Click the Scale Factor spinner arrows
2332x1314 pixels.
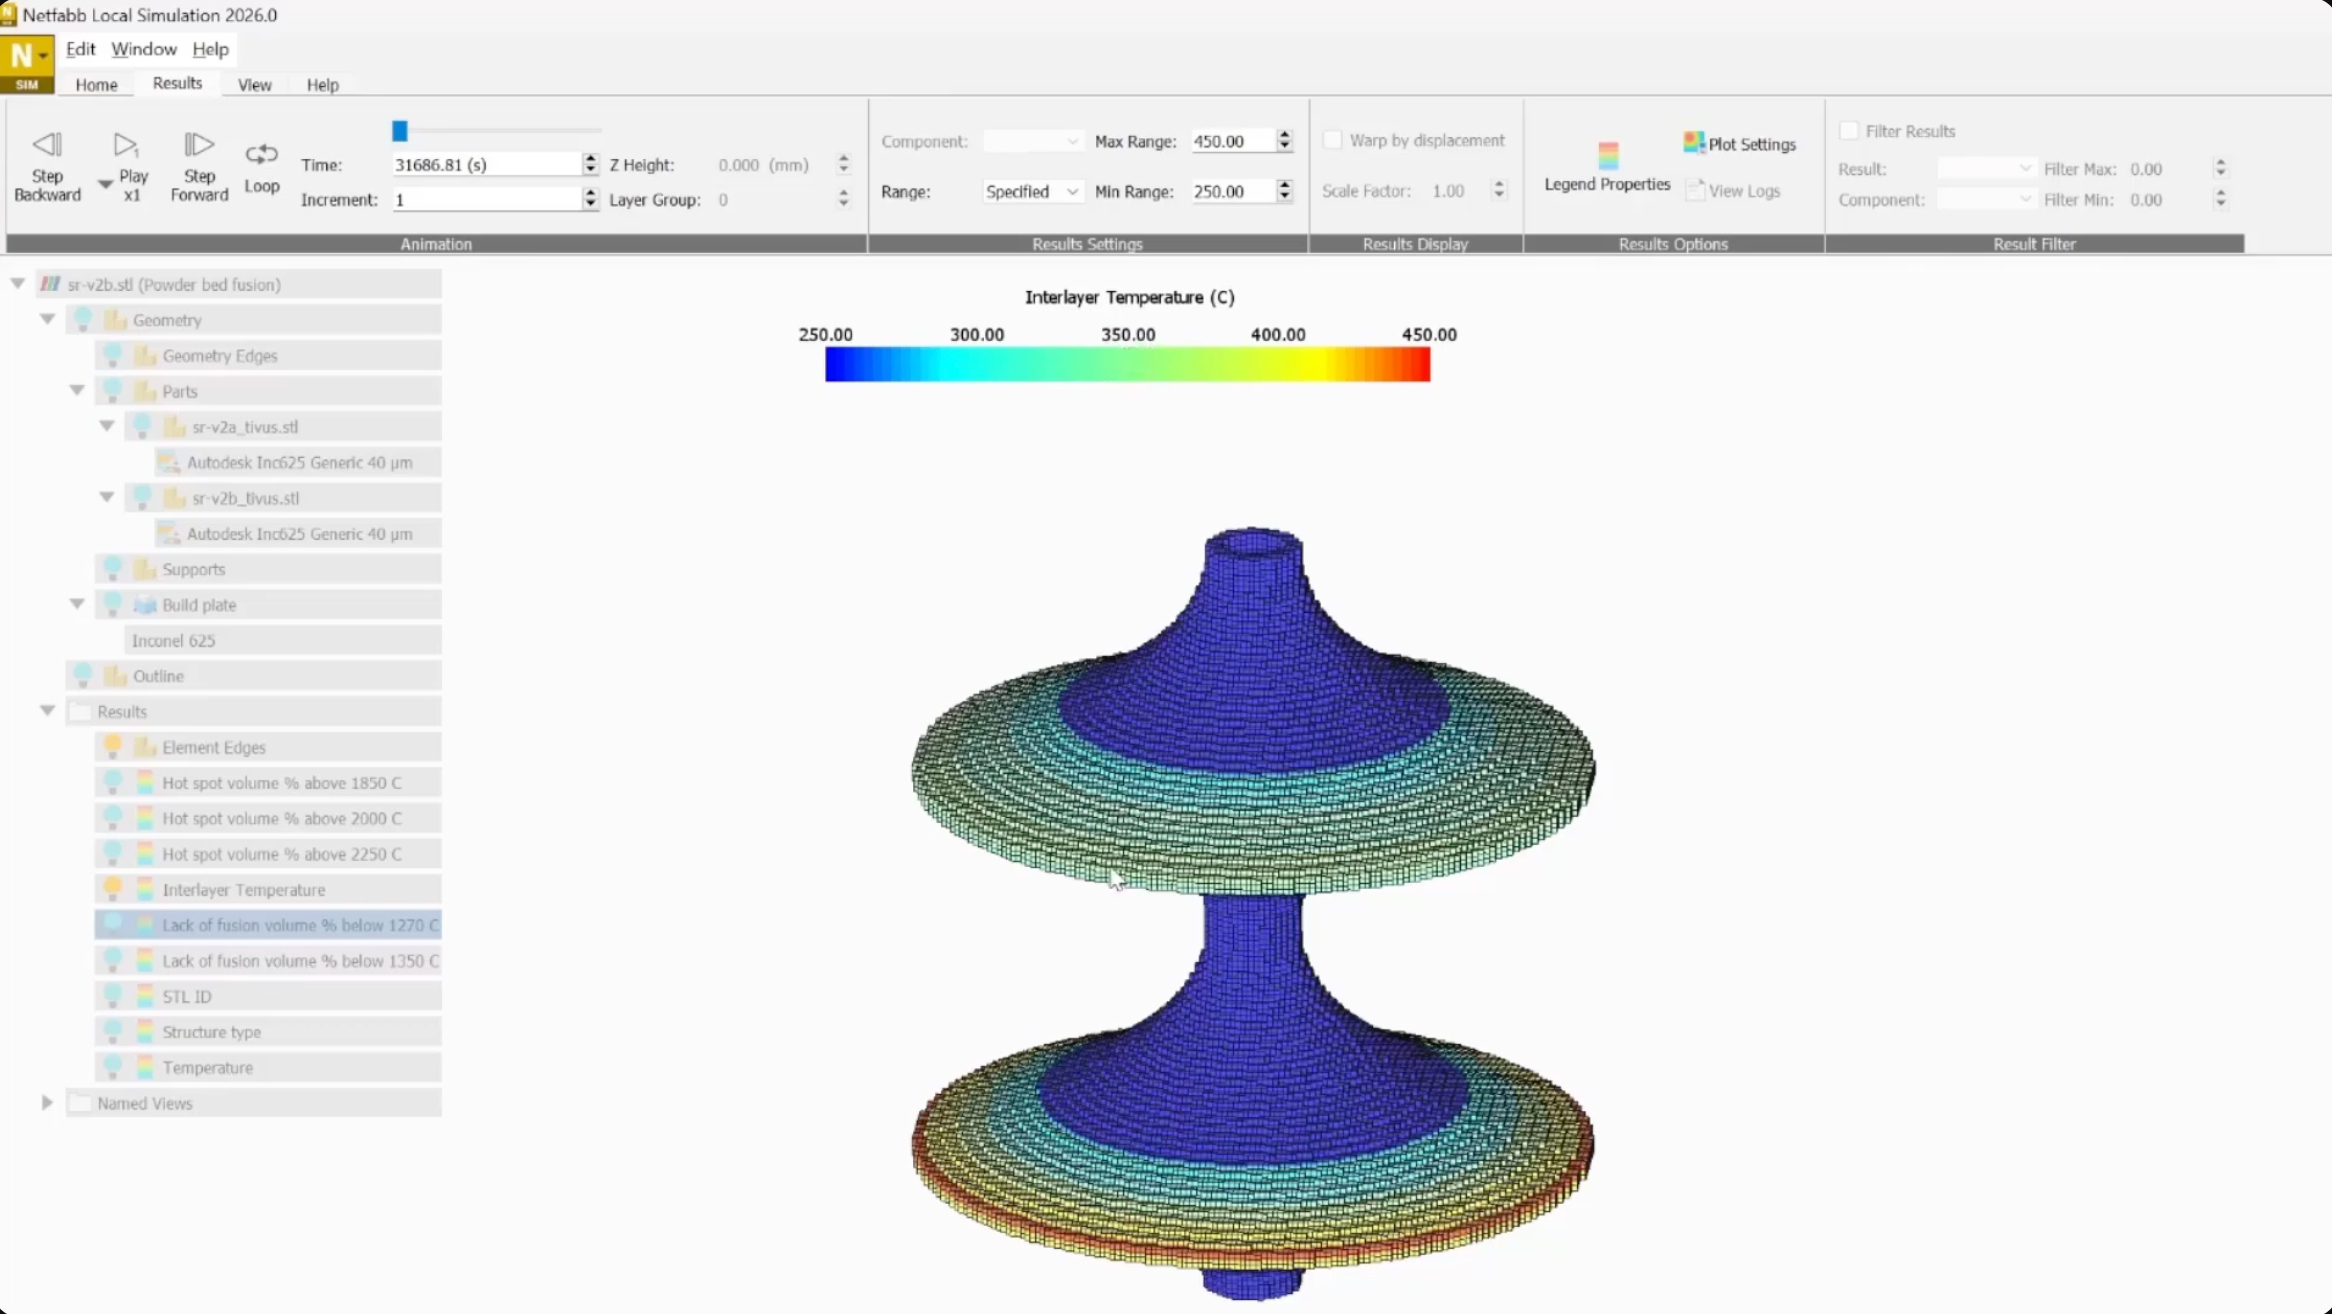point(1499,190)
